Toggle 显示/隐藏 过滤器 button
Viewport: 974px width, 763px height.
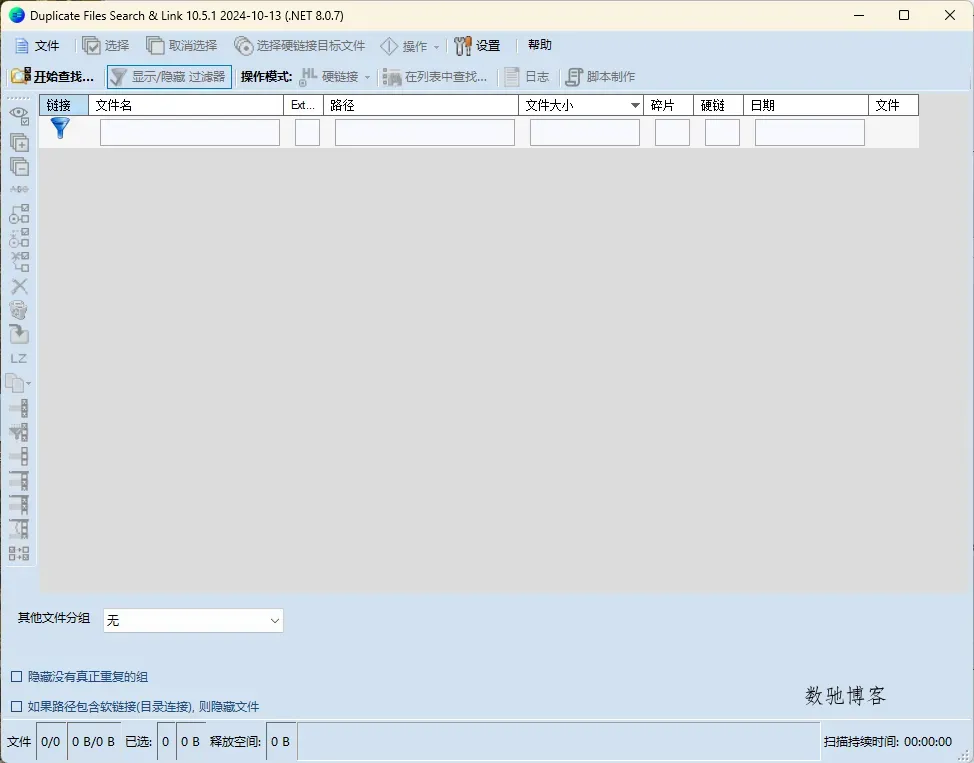click(169, 76)
